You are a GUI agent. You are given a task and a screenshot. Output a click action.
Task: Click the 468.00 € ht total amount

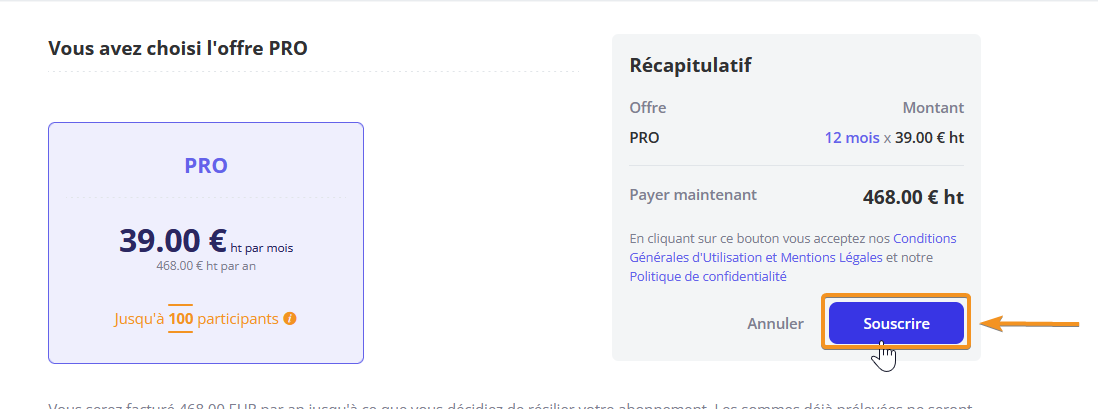913,197
